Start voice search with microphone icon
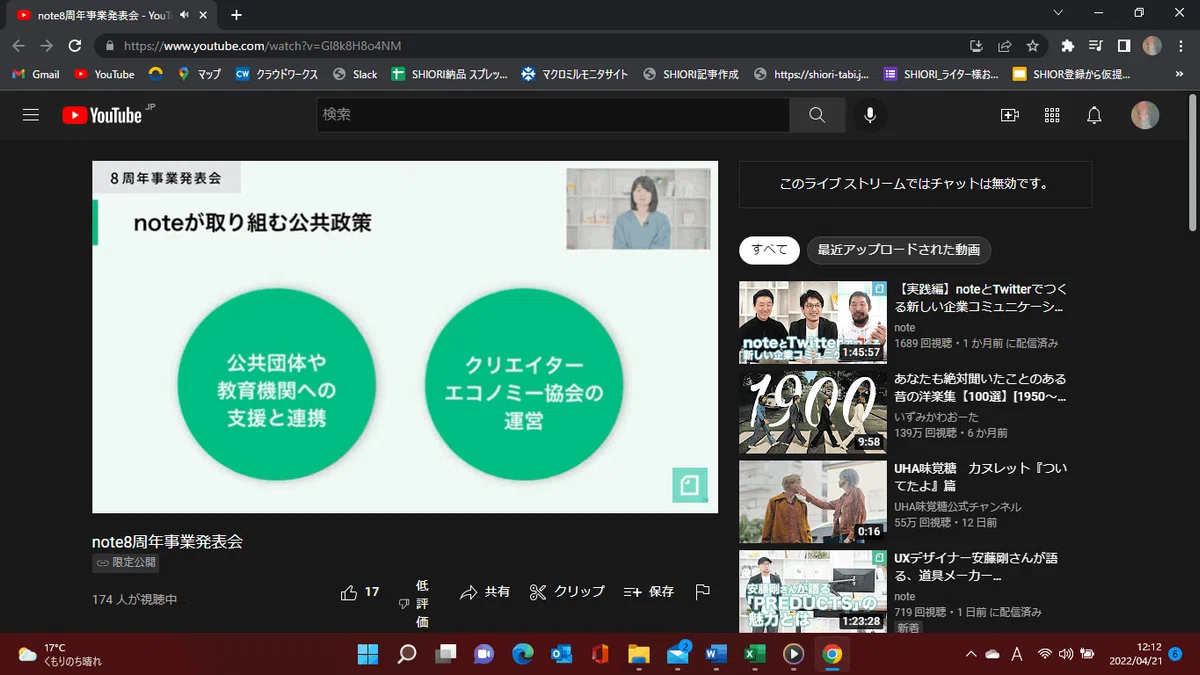The image size is (1200, 675). click(x=870, y=115)
